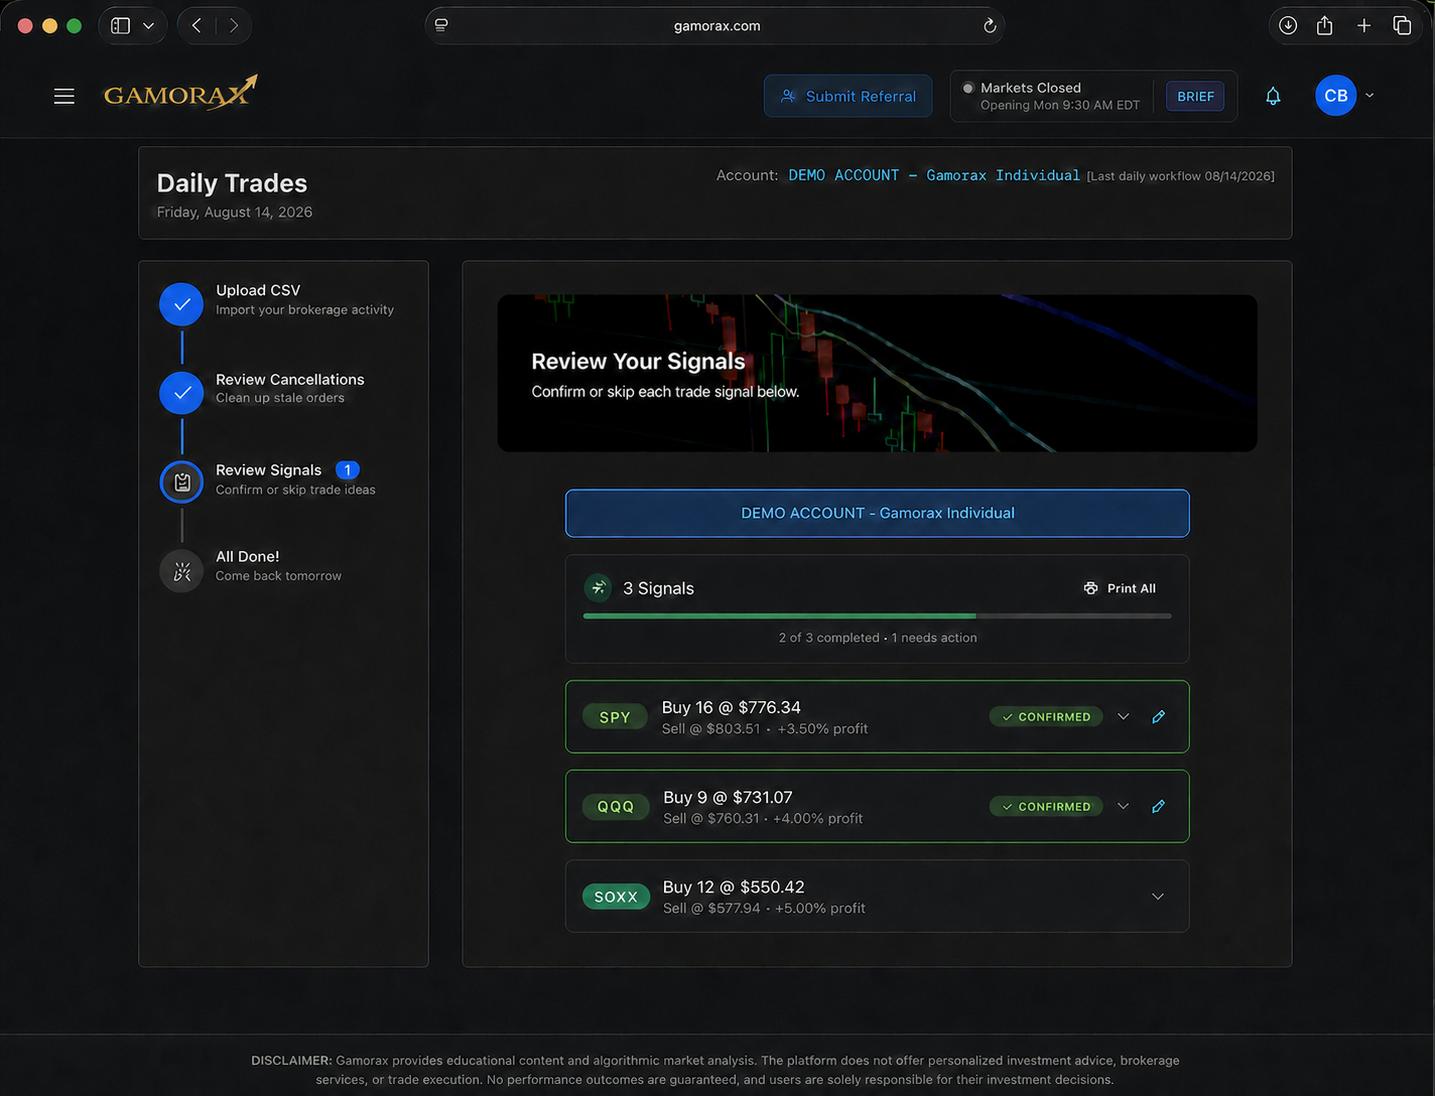Open the page settings icon in address bar
Screen dimensions: 1435x1096
[x=441, y=26]
